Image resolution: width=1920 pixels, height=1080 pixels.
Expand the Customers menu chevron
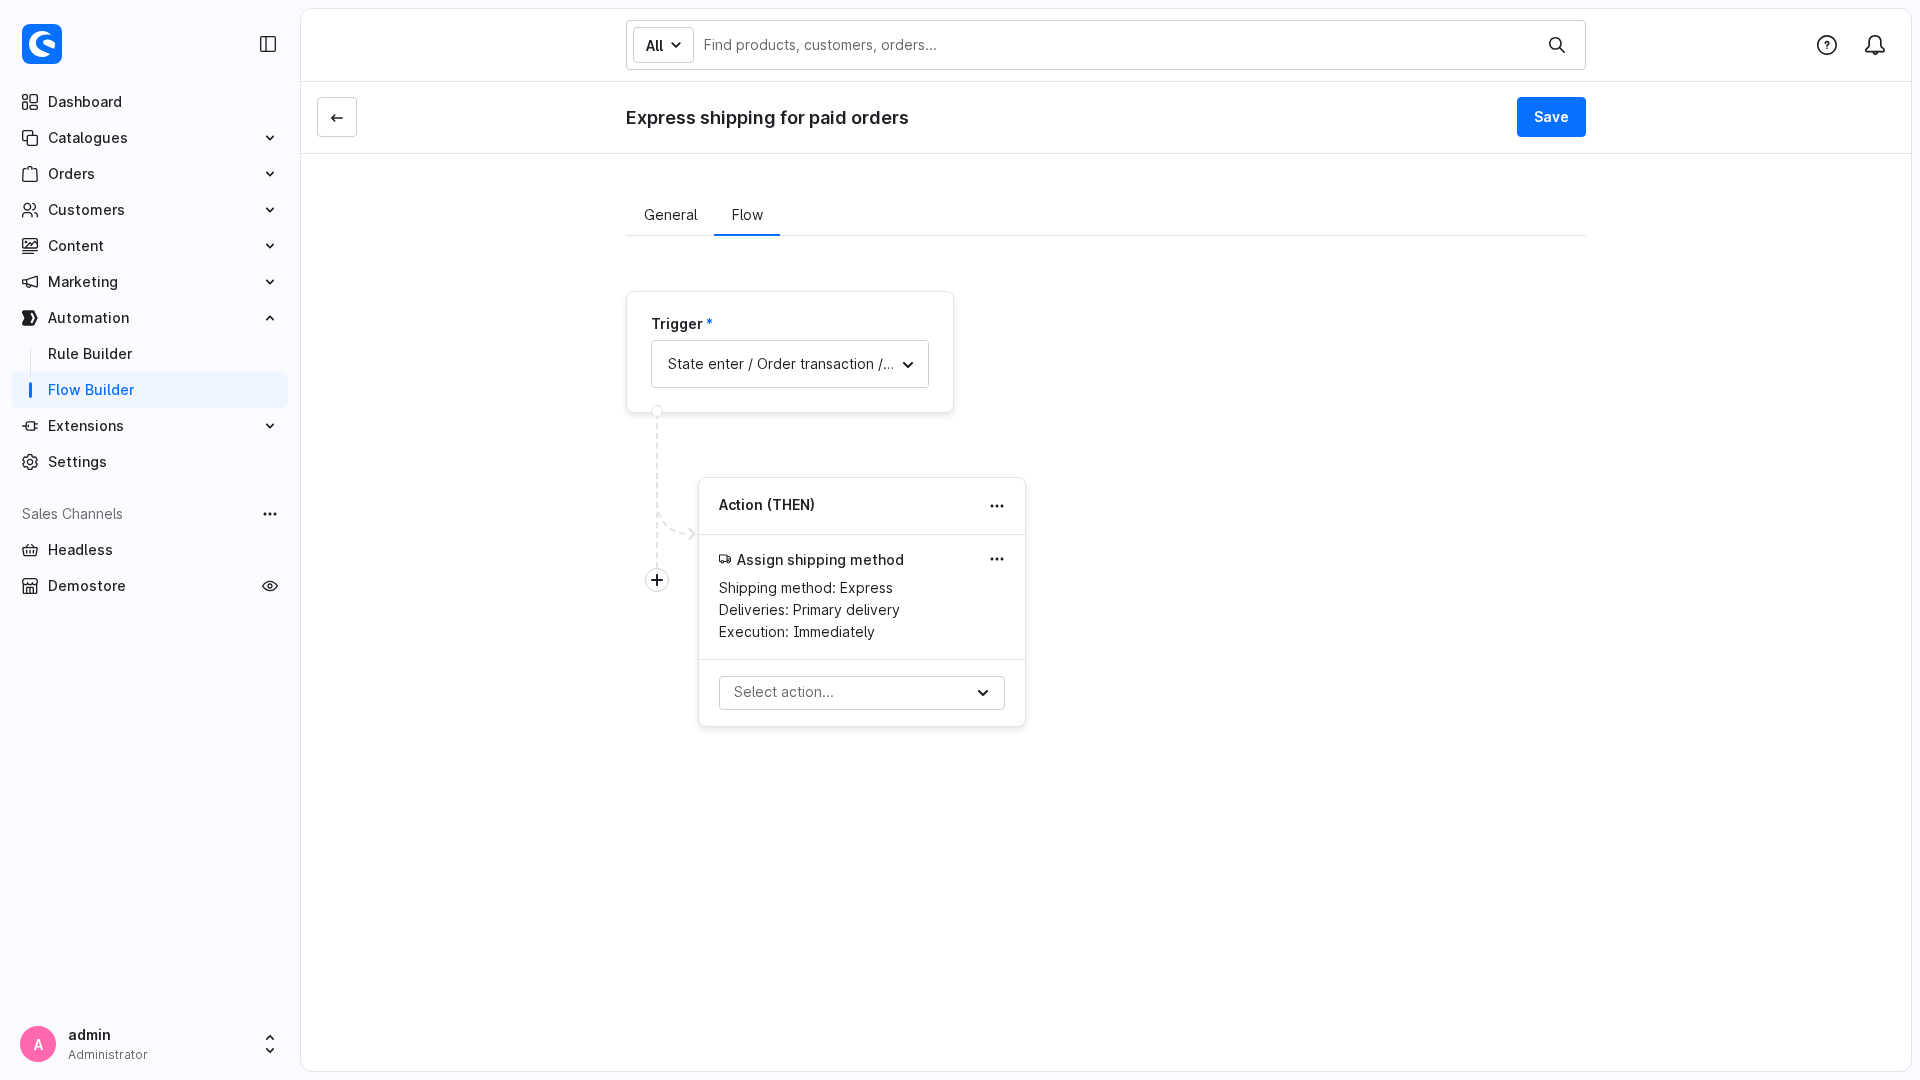[x=270, y=210]
